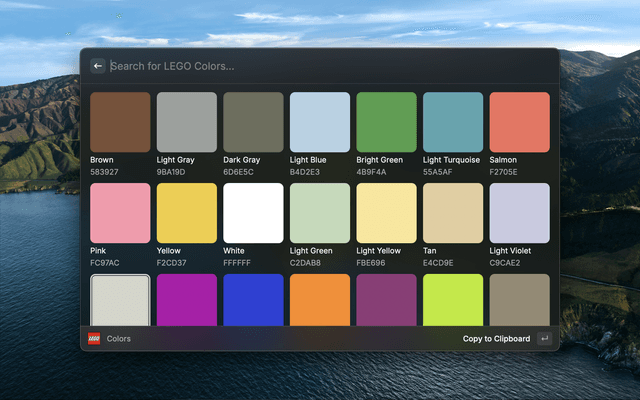The height and width of the screenshot is (400, 640).
Task: Choose the Dark Gray color tile
Action: (253, 122)
